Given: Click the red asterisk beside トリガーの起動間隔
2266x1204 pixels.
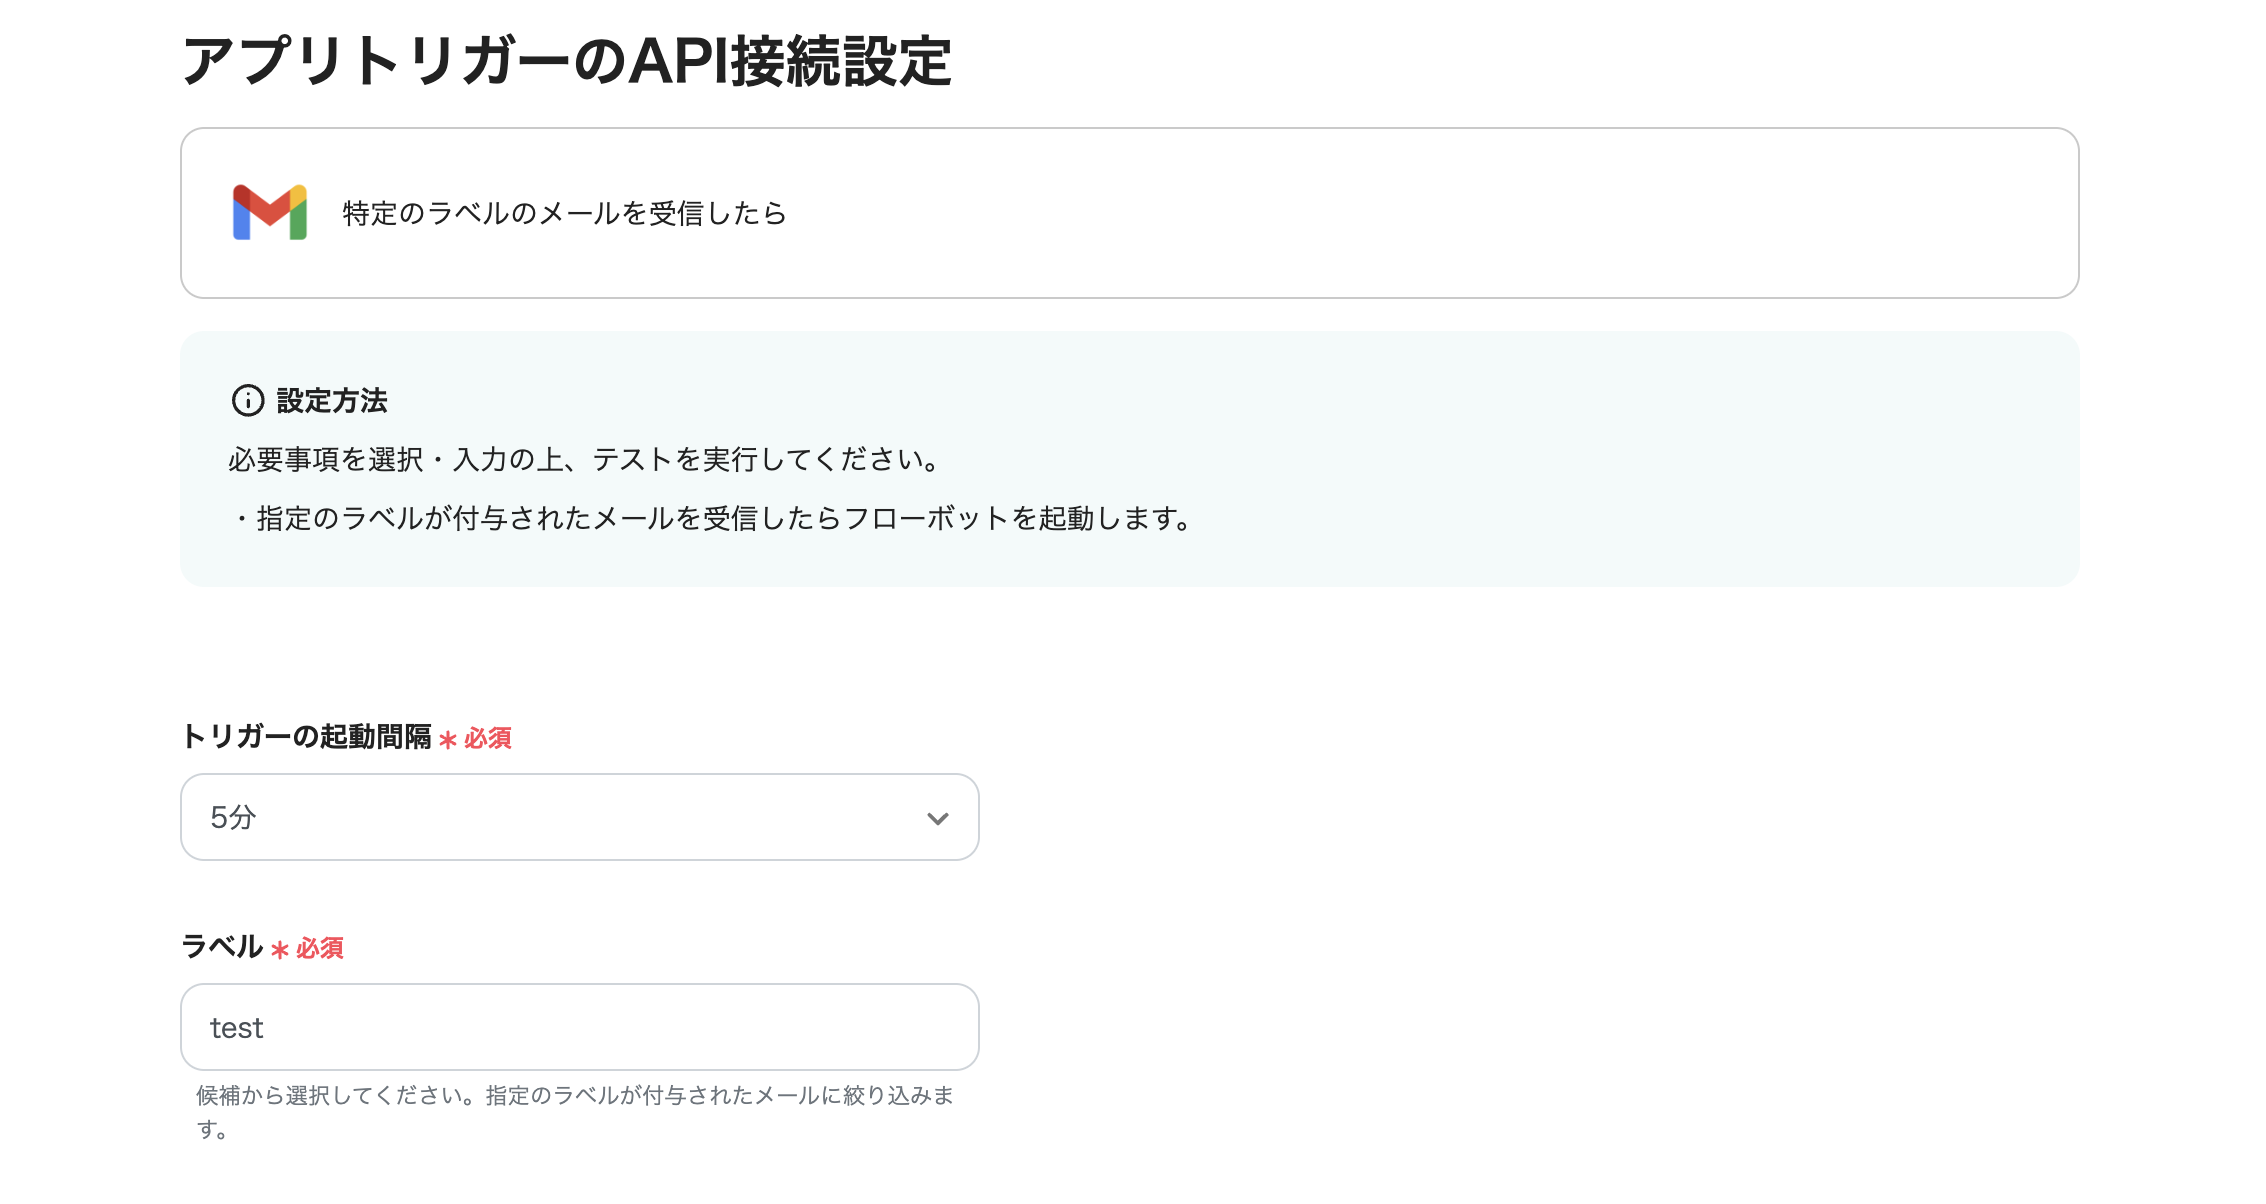Looking at the screenshot, I should [x=449, y=740].
